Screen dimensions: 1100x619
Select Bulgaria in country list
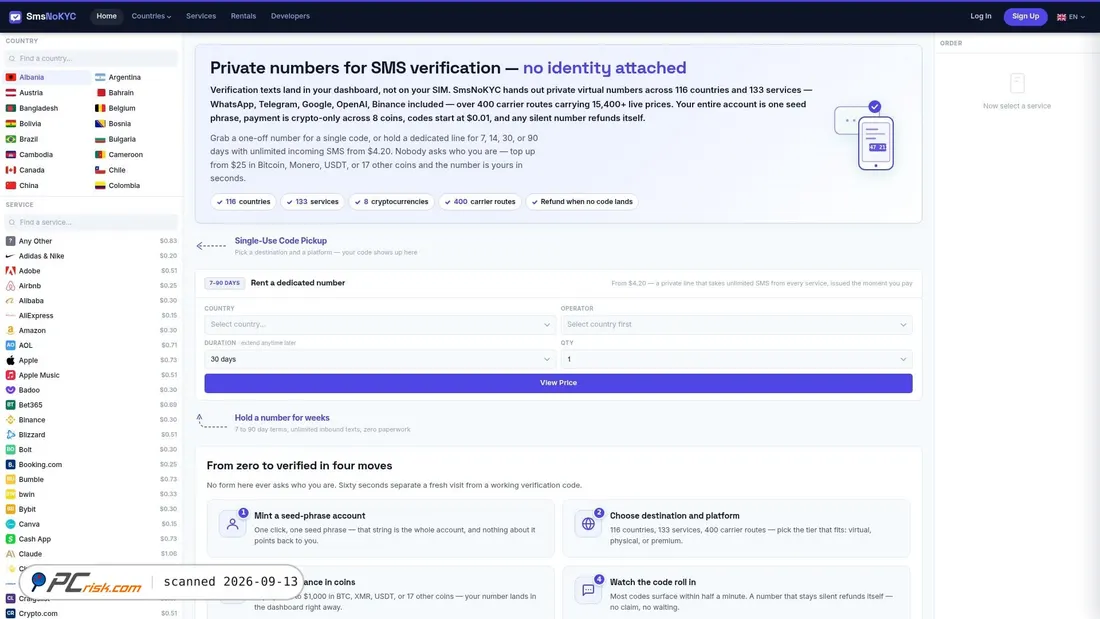[135, 139]
